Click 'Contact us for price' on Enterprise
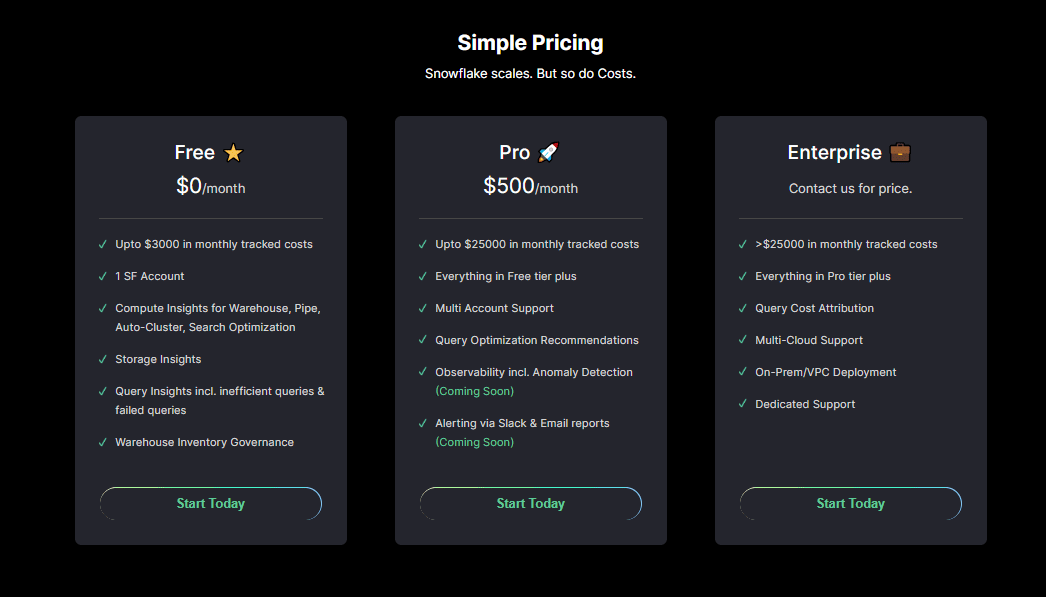The width and height of the screenshot is (1046, 597). pos(850,188)
